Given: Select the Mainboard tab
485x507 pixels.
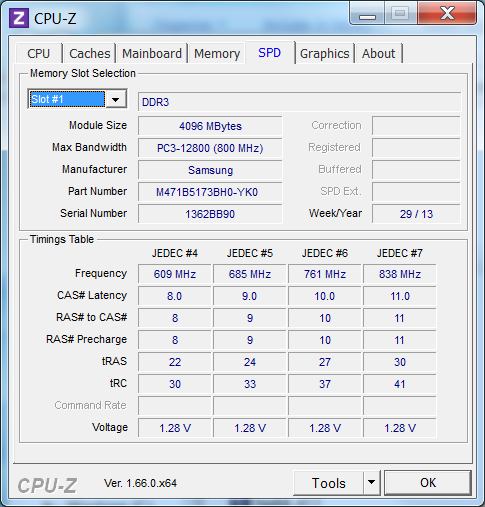Looking at the screenshot, I should 152,53.
